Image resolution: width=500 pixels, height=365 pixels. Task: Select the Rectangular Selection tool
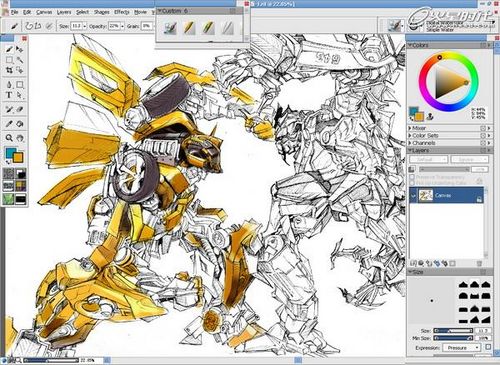[9, 60]
